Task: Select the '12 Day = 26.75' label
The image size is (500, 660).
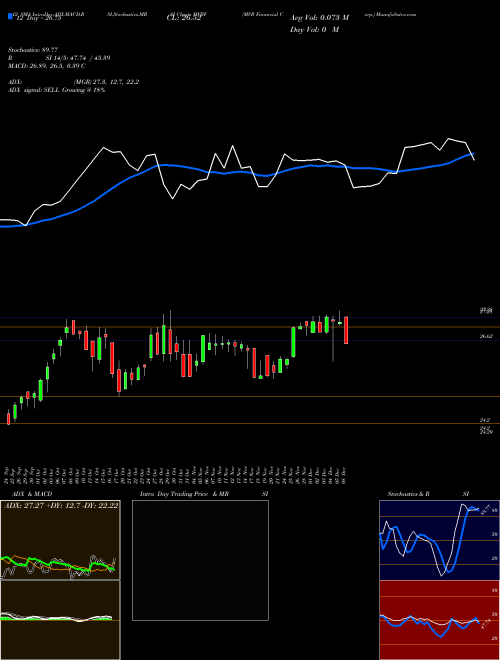Action: coord(37,18)
